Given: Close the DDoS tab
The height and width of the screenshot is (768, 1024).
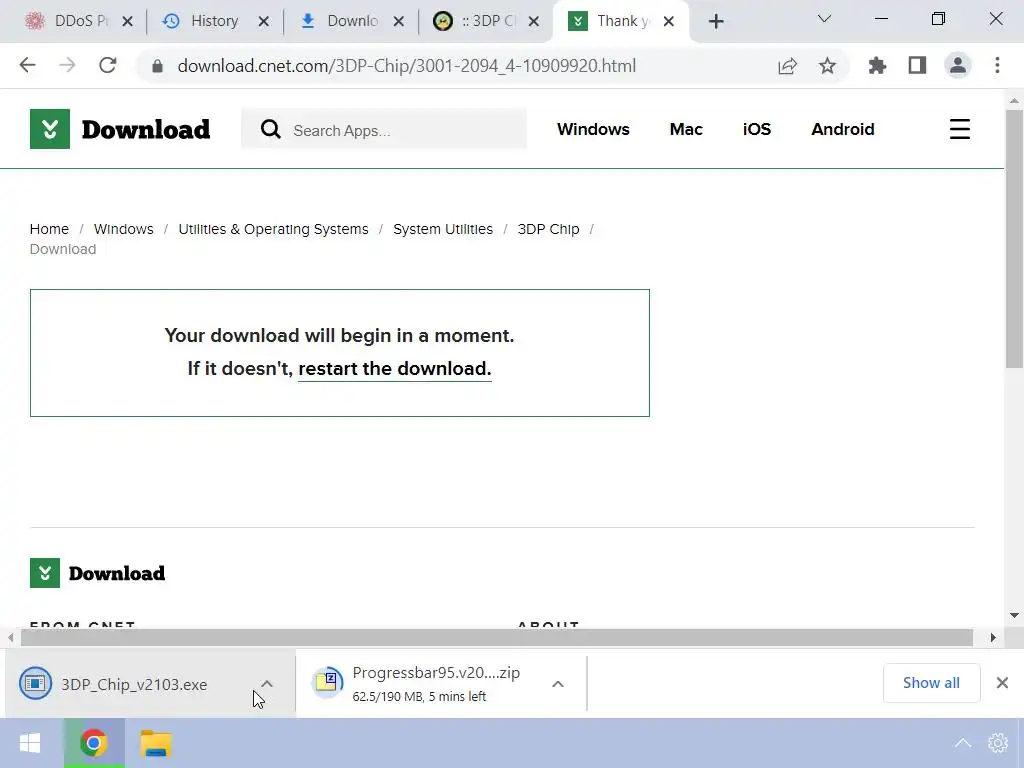Looking at the screenshot, I should click(128, 22).
